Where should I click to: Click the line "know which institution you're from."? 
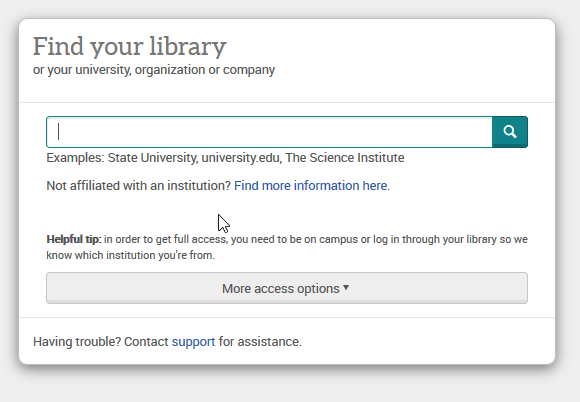click(x=131, y=255)
